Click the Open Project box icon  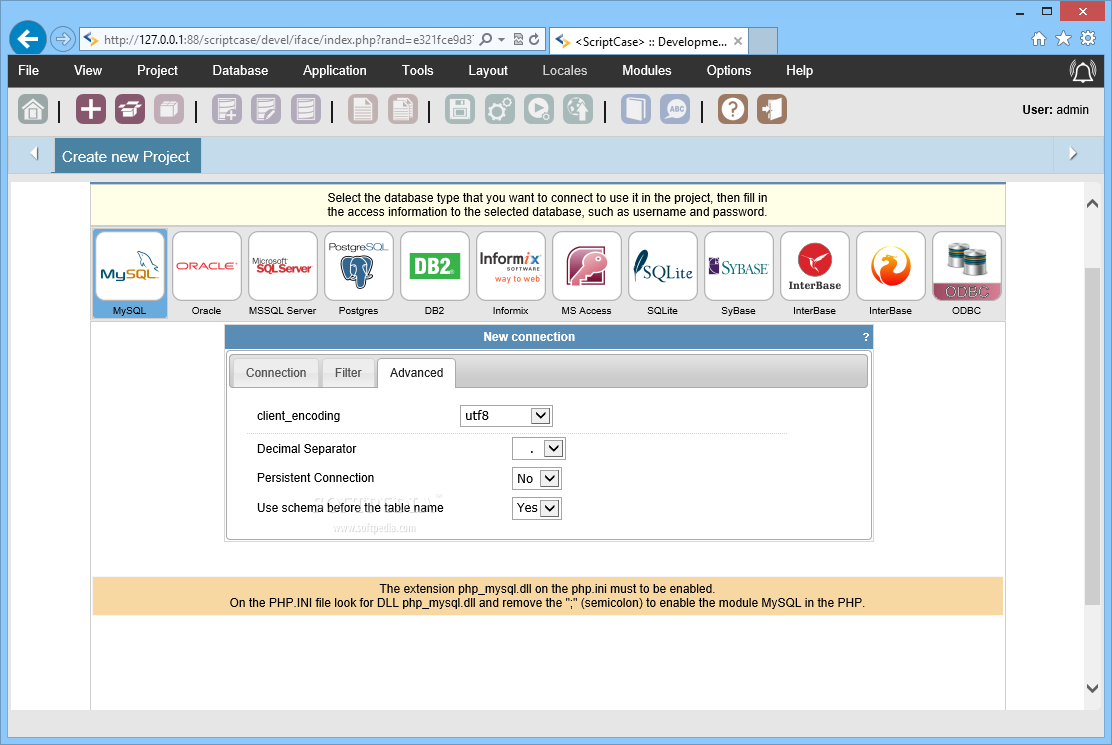[130, 110]
